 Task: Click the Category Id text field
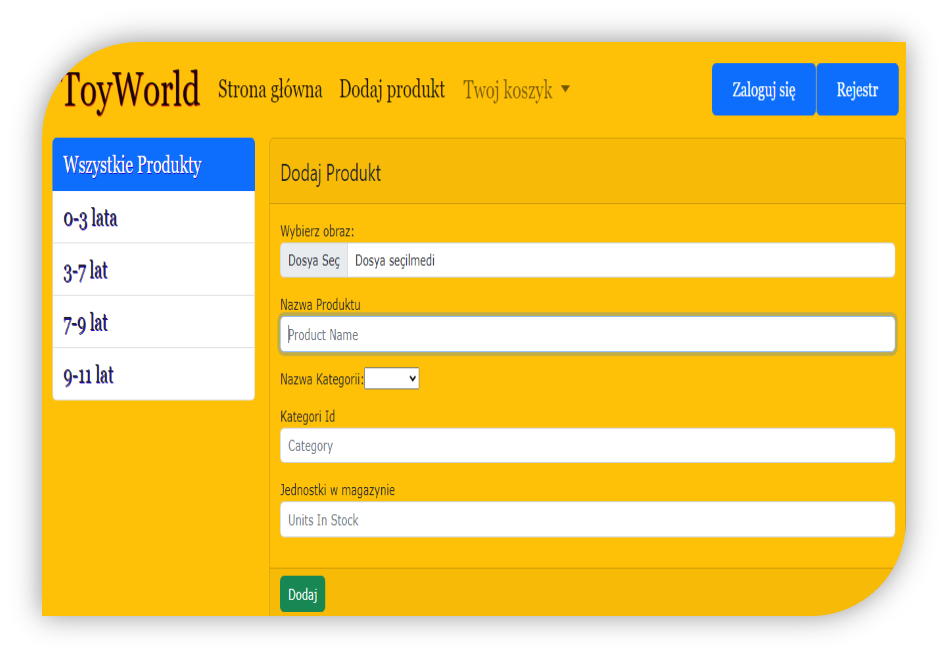(586, 445)
